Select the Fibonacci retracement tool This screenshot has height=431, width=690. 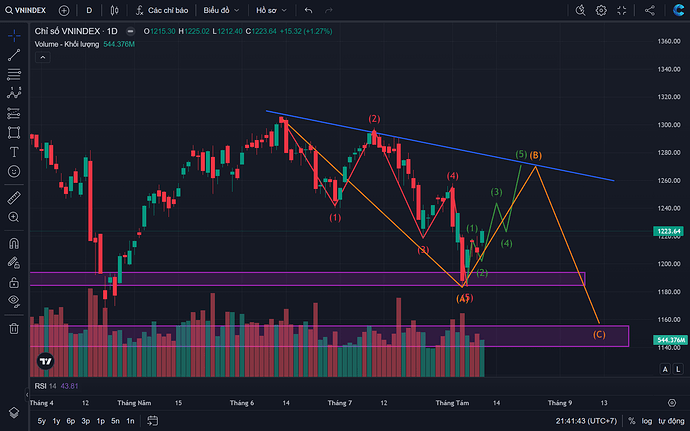(x=14, y=74)
